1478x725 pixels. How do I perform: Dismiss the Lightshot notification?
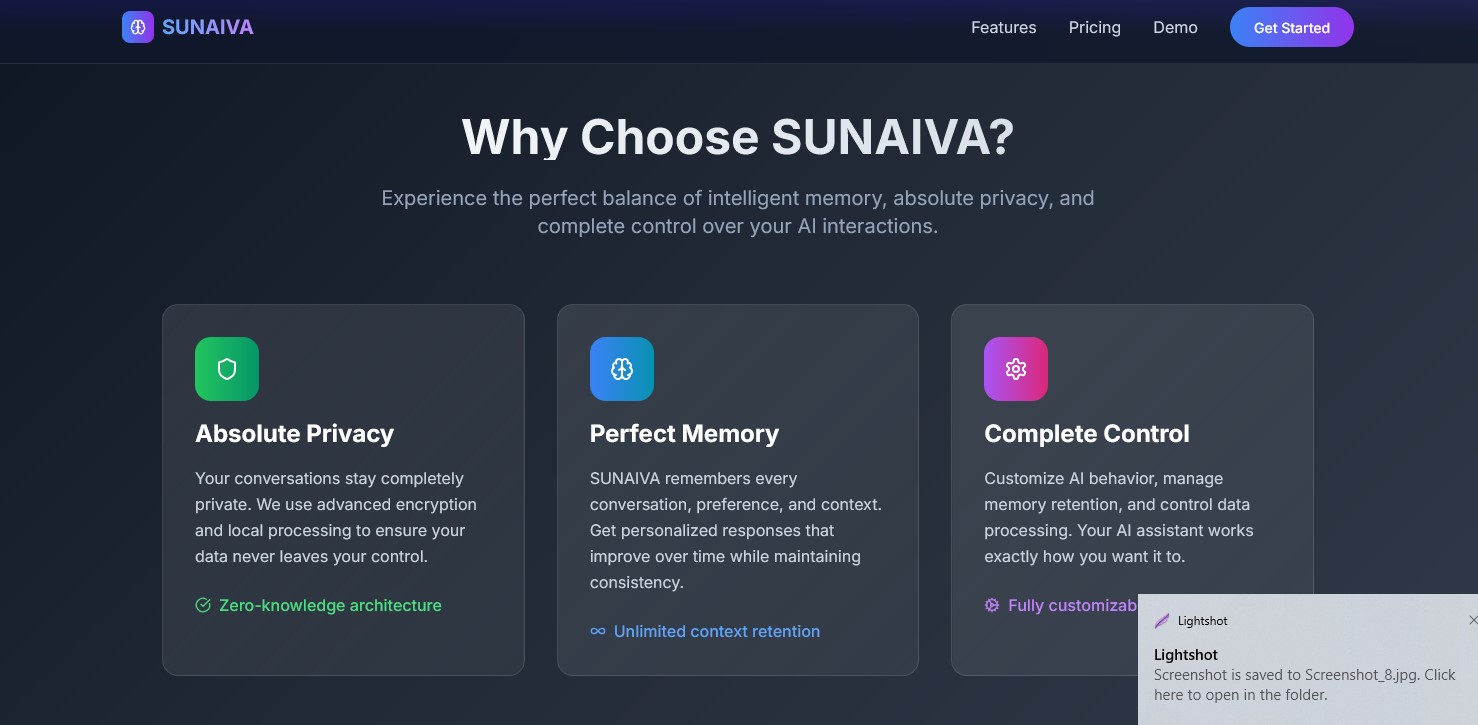[1472, 620]
